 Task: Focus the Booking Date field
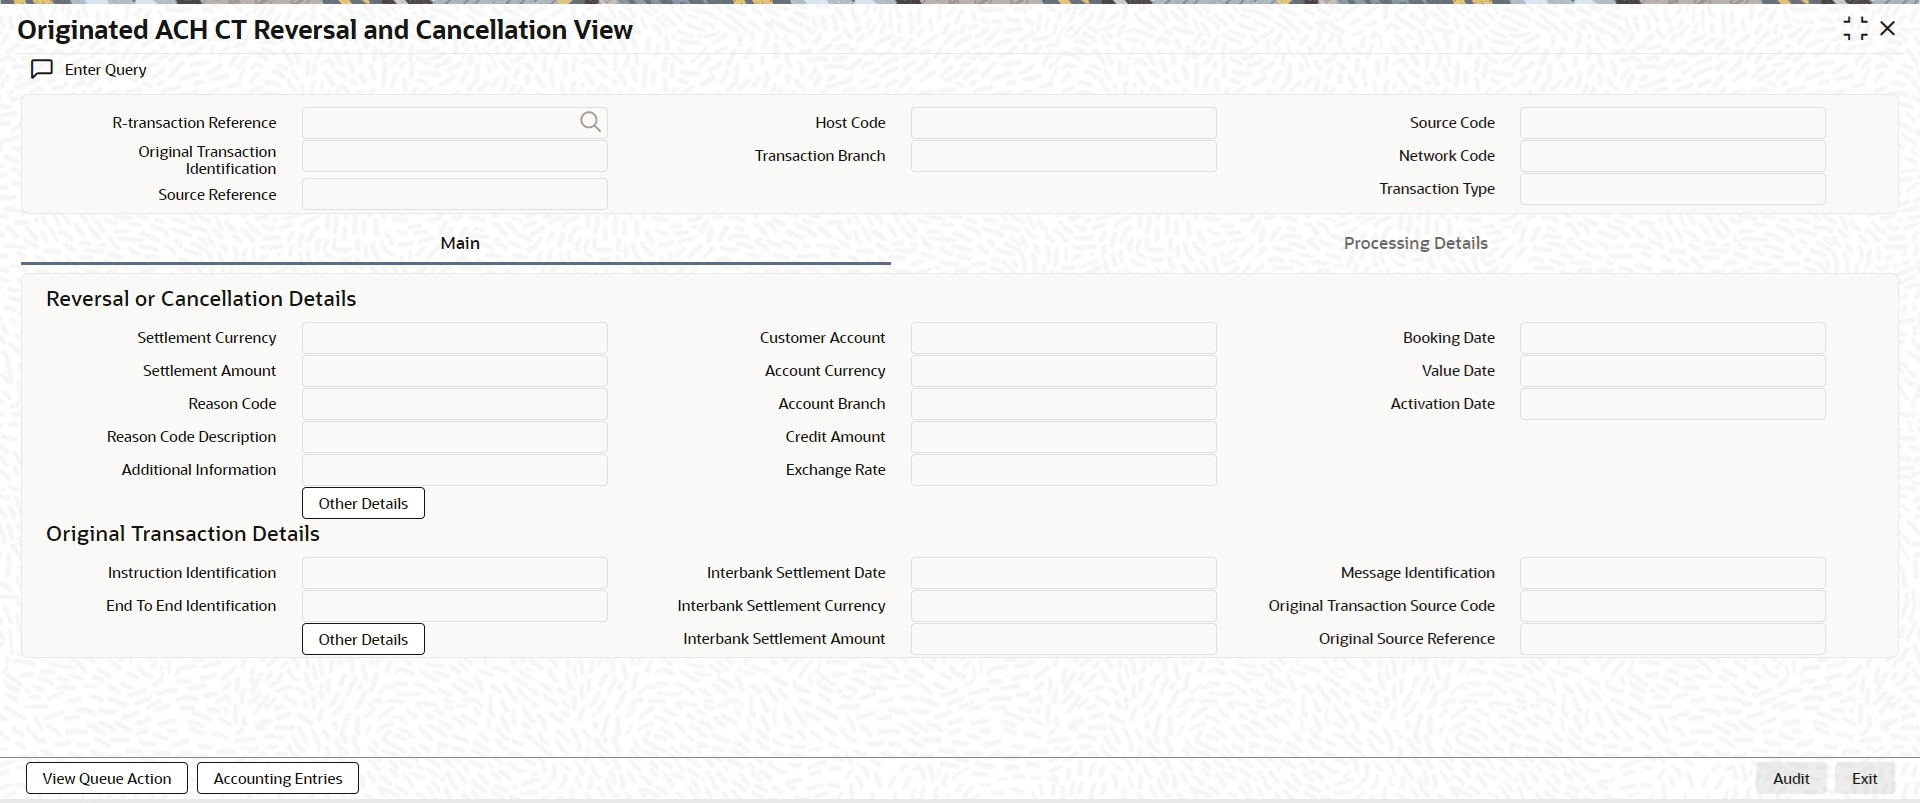[x=1673, y=338]
